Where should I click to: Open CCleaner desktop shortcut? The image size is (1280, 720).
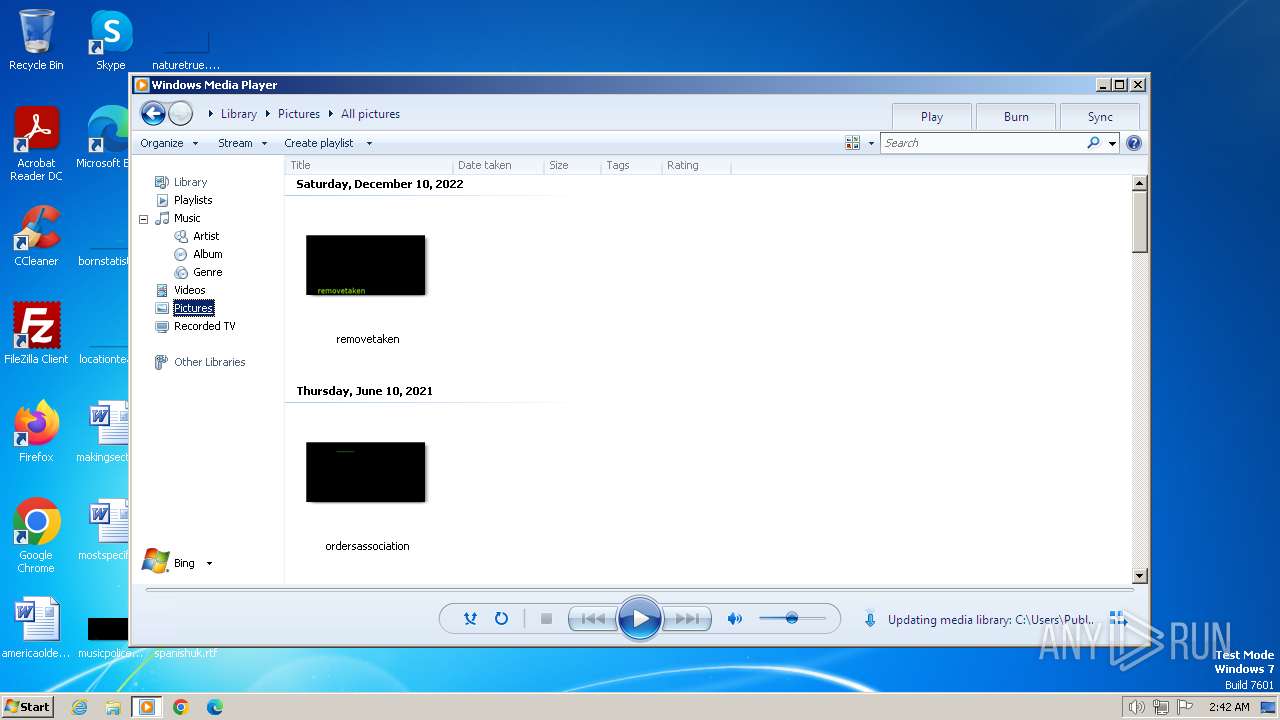click(x=36, y=235)
